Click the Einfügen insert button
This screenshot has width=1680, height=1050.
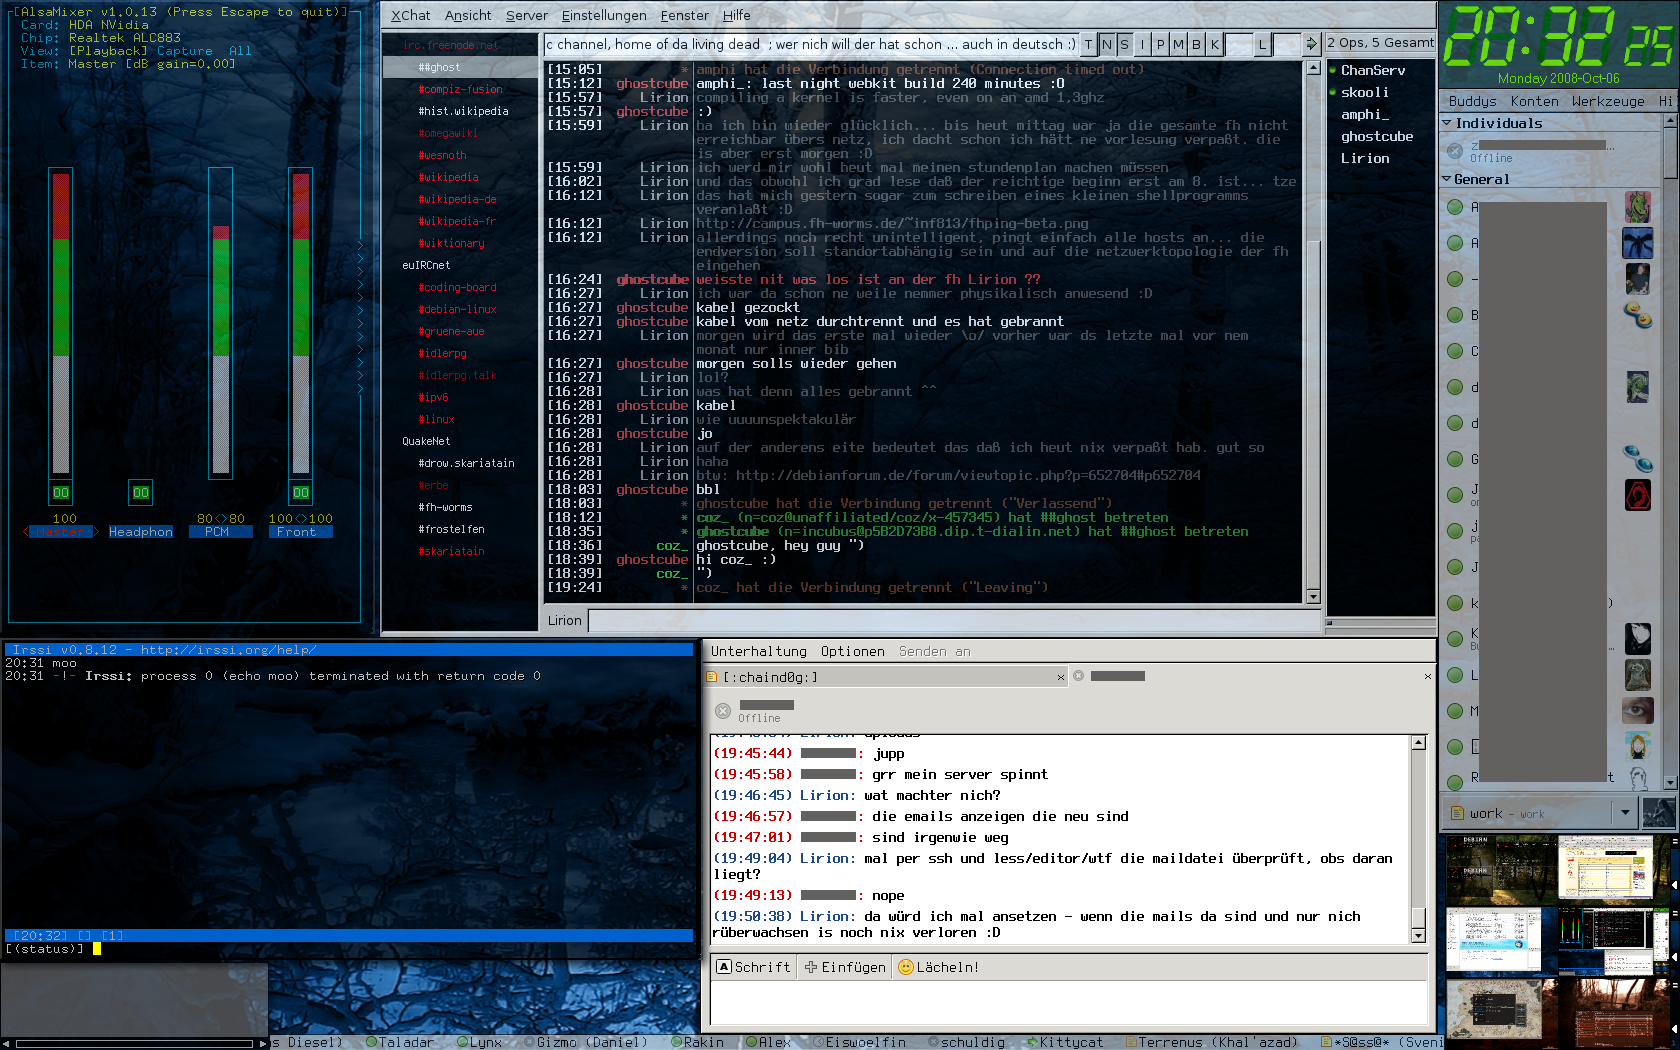845,967
